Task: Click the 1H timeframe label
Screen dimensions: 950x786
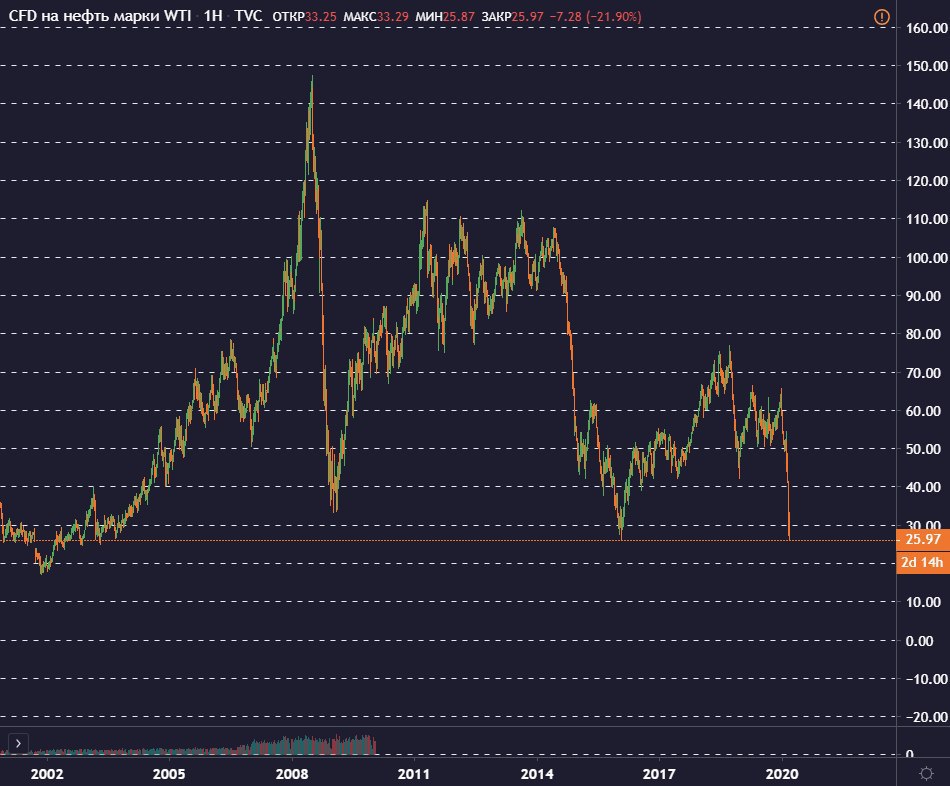Action: coord(213,16)
